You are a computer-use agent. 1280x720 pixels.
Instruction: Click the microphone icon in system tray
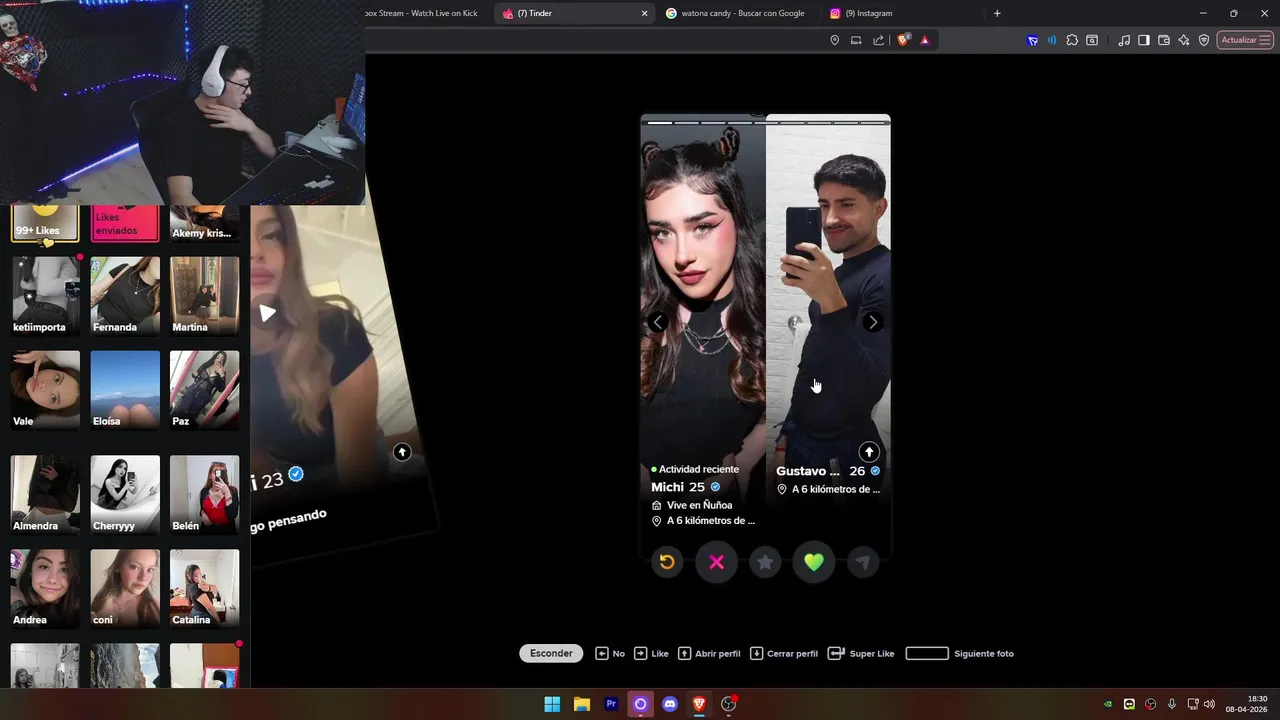(1172, 704)
